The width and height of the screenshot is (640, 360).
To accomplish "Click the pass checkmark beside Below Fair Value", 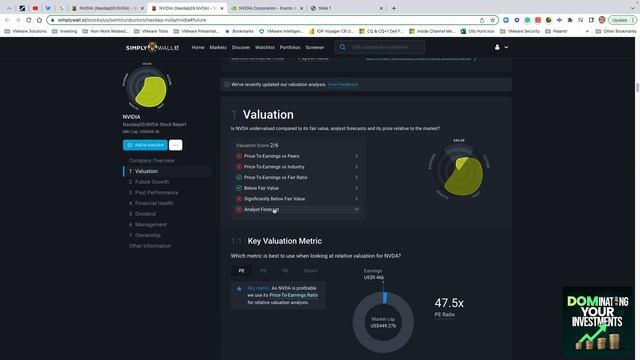I will 239,188.
